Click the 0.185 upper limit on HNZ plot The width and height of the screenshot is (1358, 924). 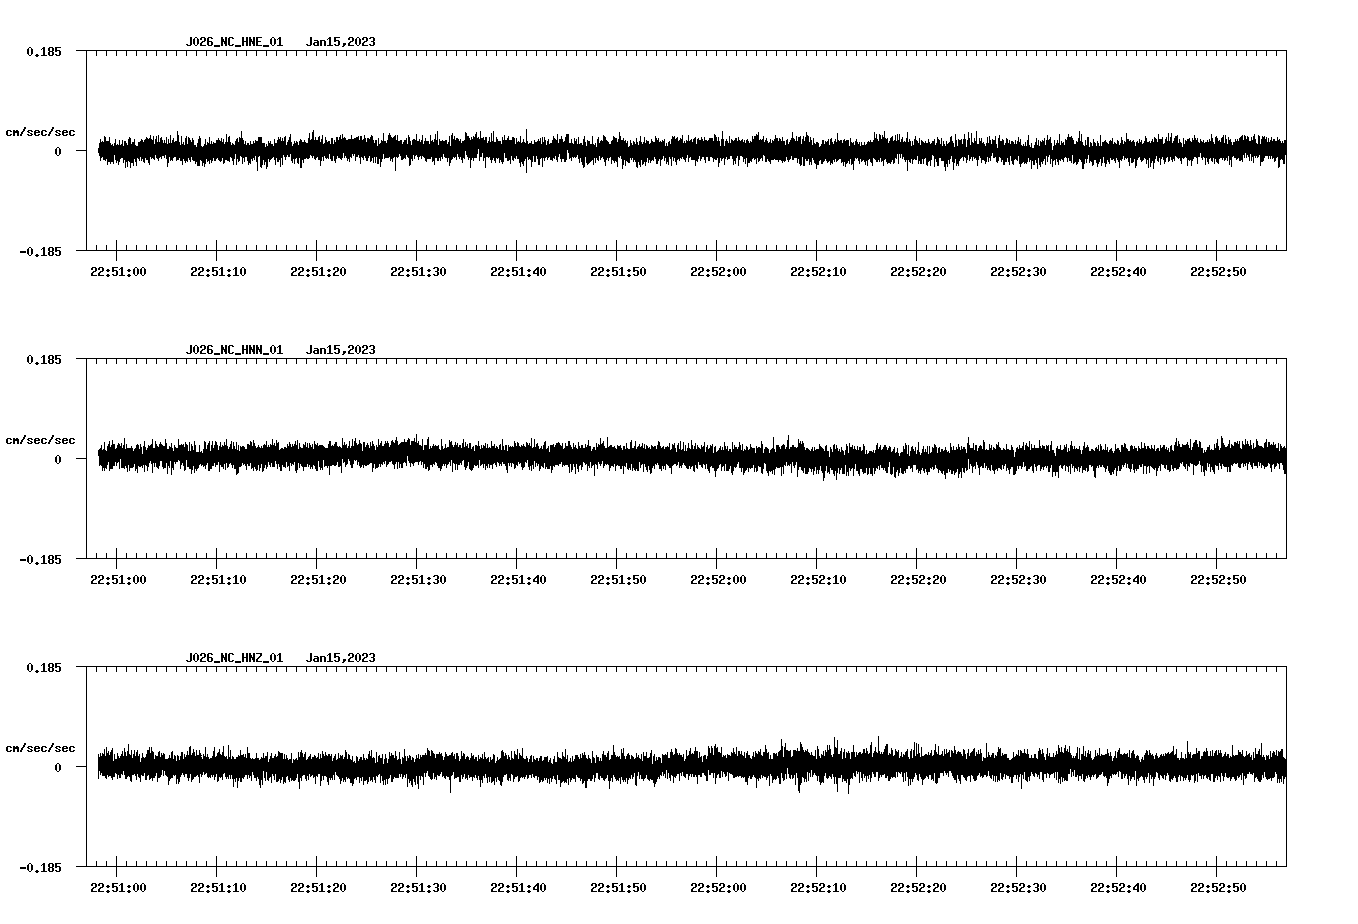coord(43,667)
